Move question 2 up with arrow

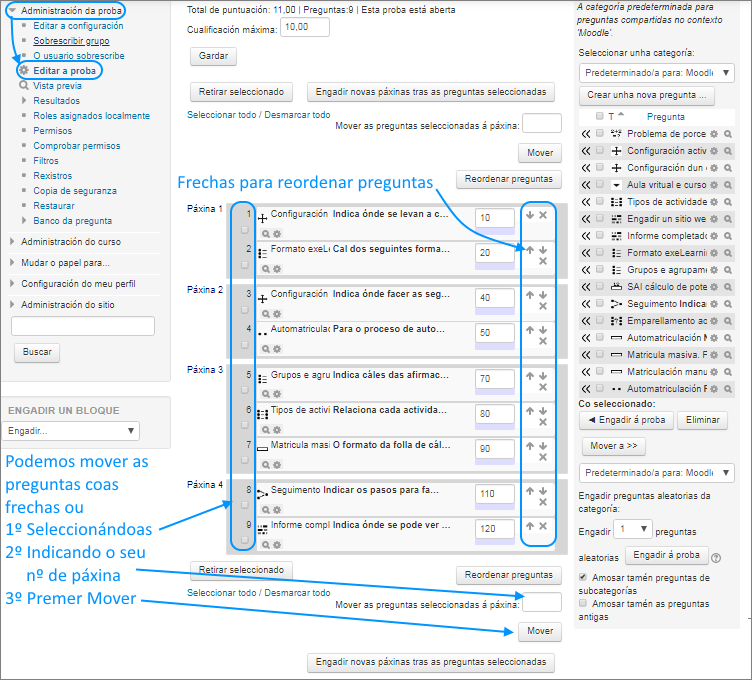pos(530,250)
